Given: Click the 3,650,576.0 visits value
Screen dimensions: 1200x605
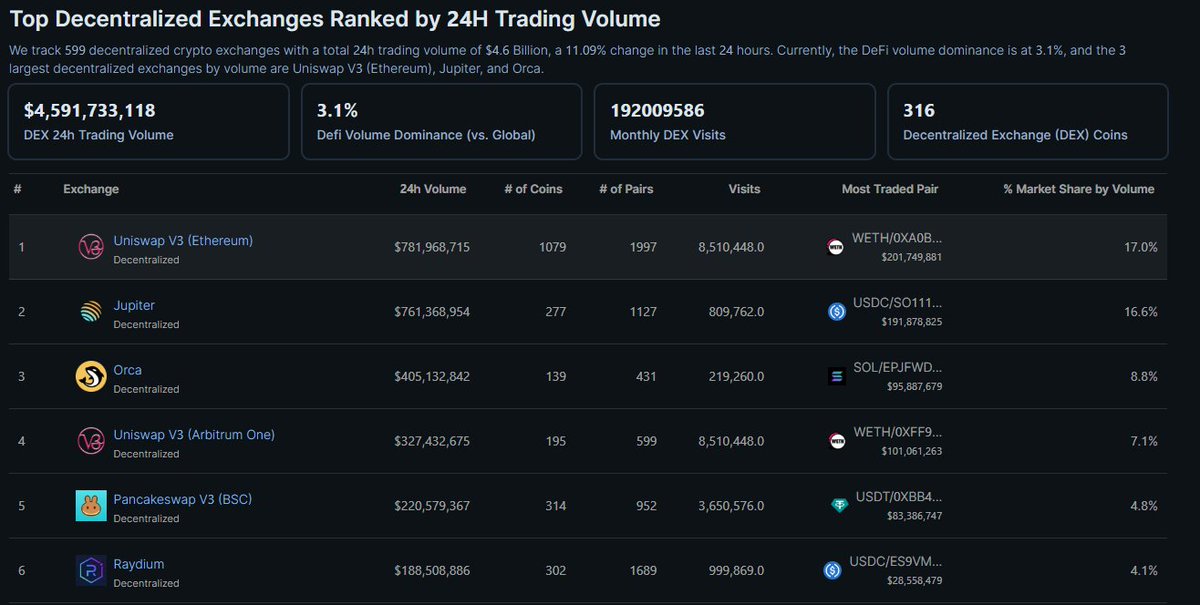Looking at the screenshot, I should [730, 506].
